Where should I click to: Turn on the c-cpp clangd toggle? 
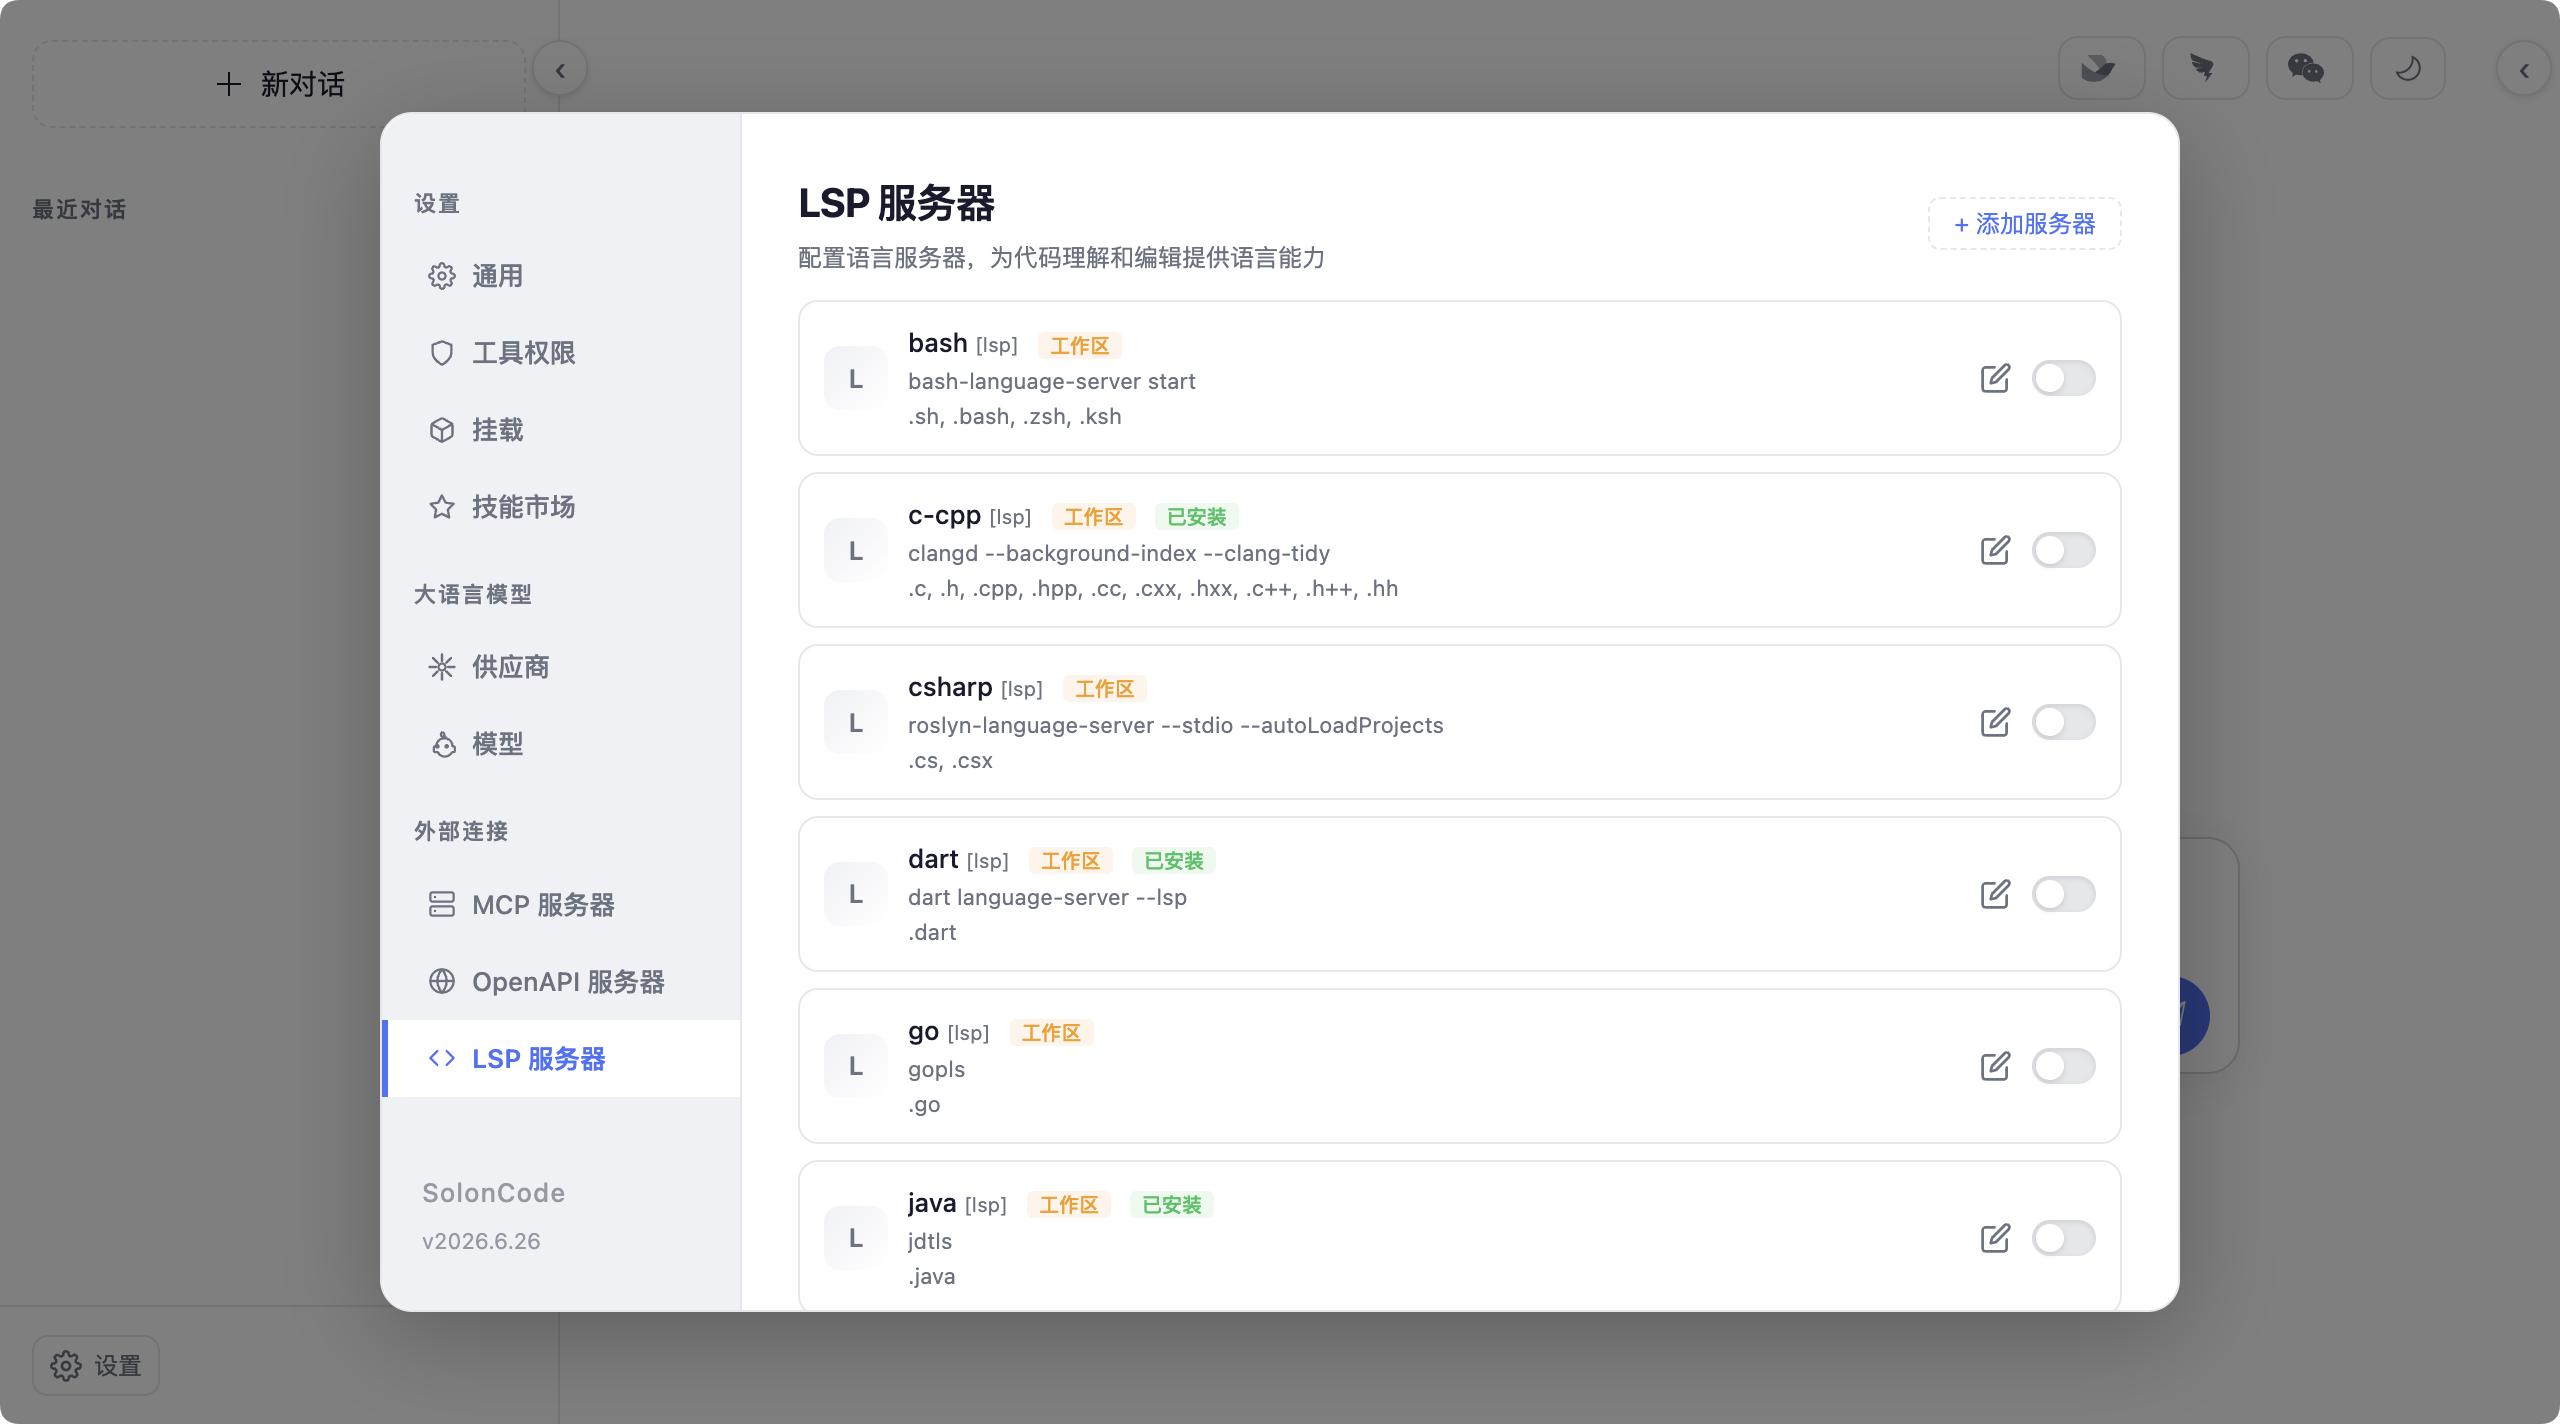[x=2063, y=550]
